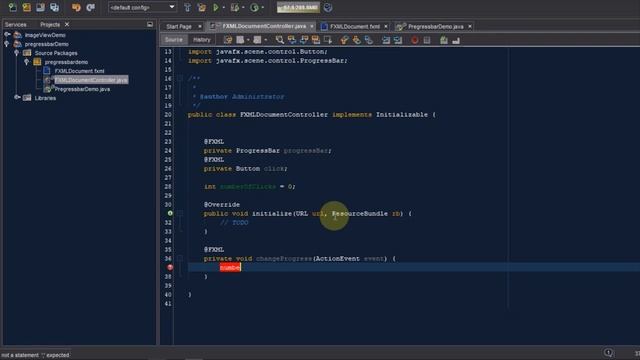The height and width of the screenshot is (360, 640).
Task: Click the editor Forward navigation icon
Action: point(257,40)
